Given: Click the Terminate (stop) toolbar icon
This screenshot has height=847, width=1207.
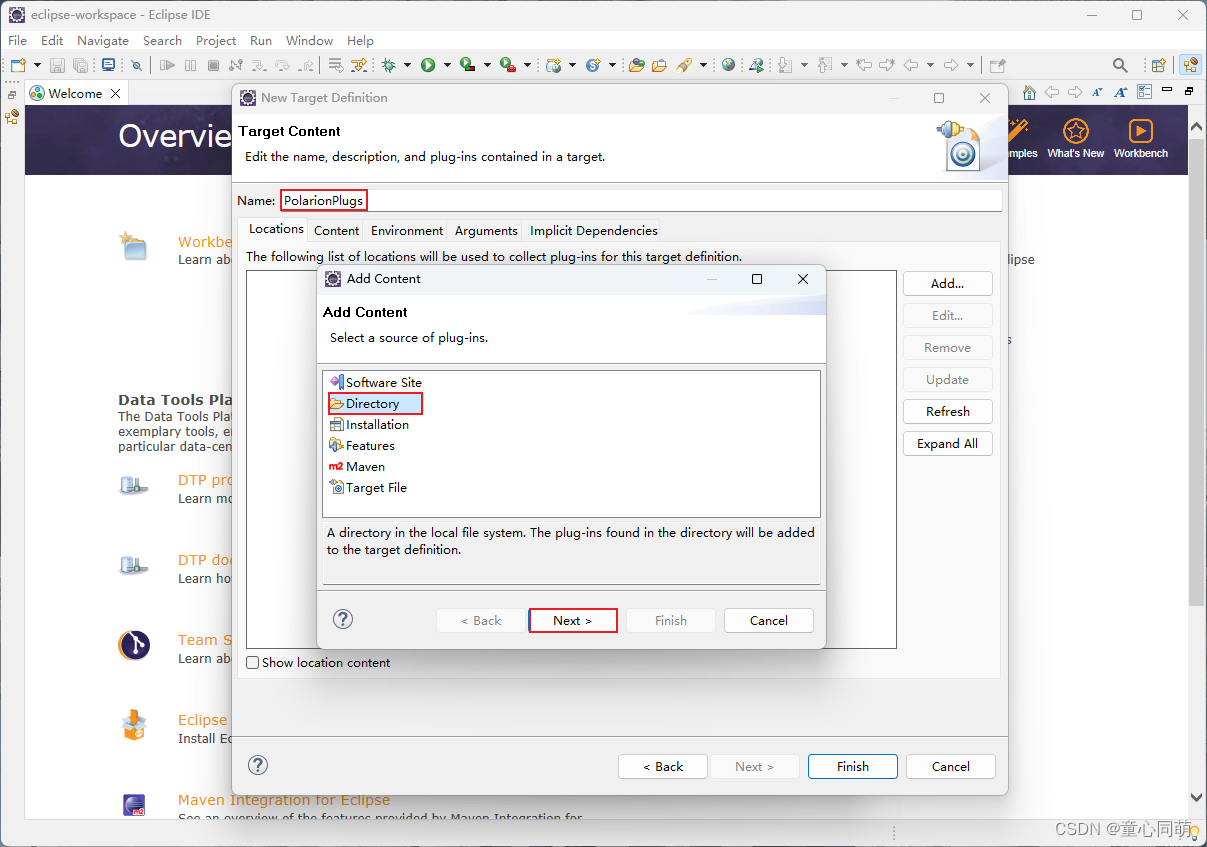Looking at the screenshot, I should point(213,65).
